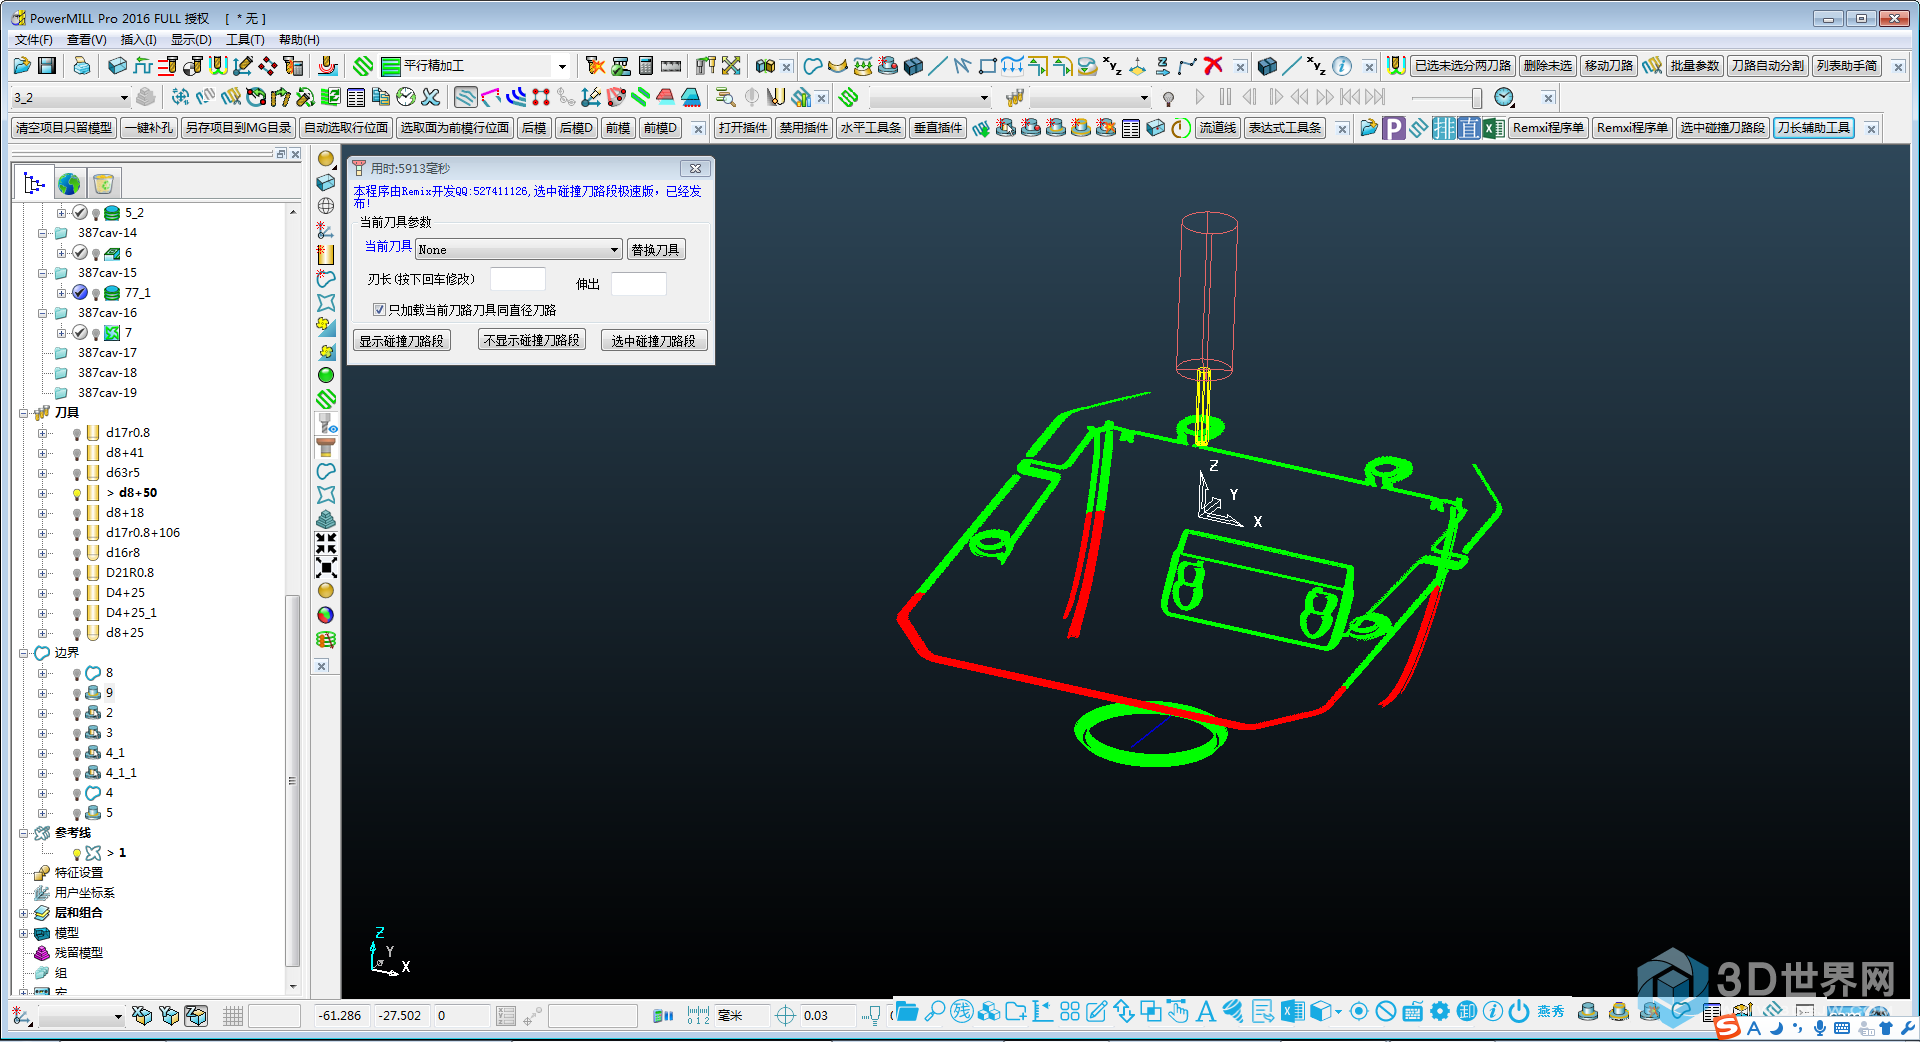
Task: Click the simulation play button
Action: click(1200, 97)
